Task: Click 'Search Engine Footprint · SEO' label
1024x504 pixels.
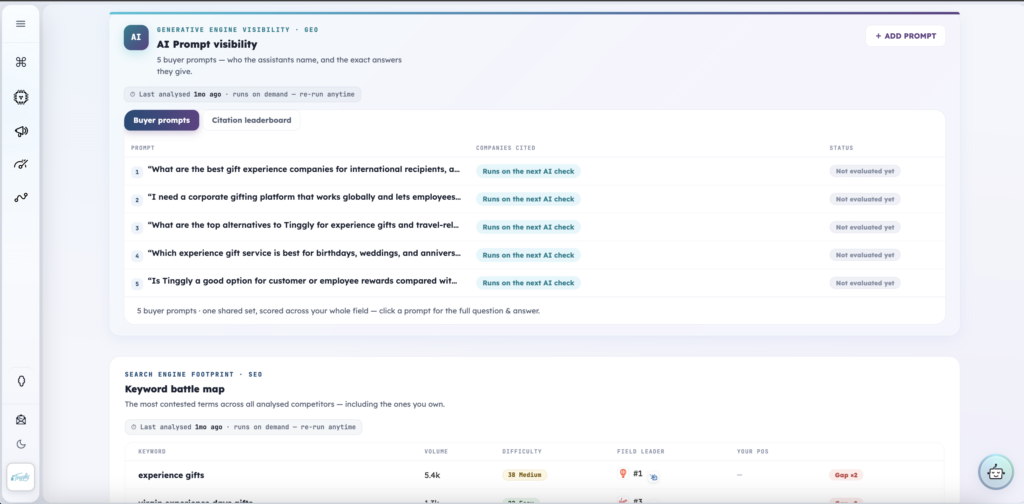Action: tap(193, 375)
